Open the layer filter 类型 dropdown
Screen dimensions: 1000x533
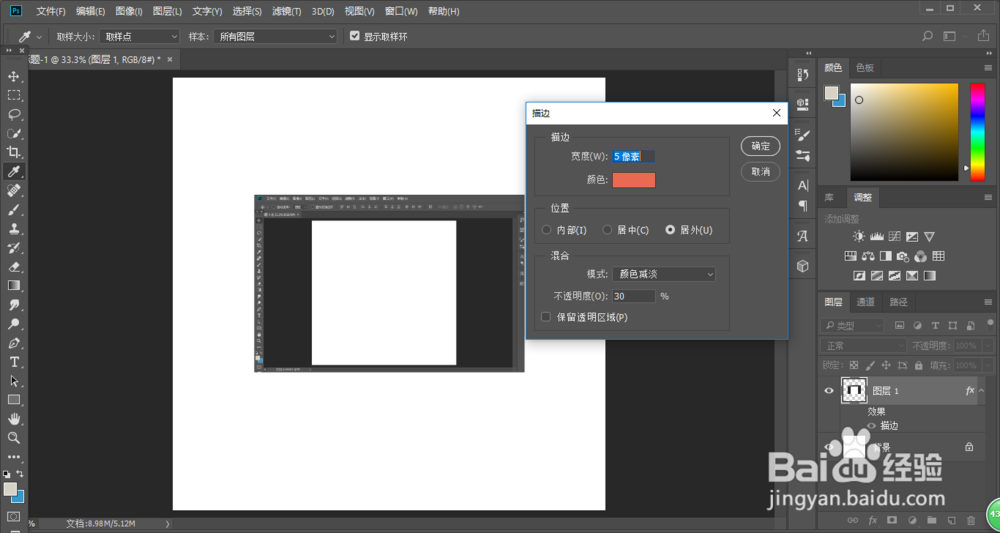tap(853, 325)
